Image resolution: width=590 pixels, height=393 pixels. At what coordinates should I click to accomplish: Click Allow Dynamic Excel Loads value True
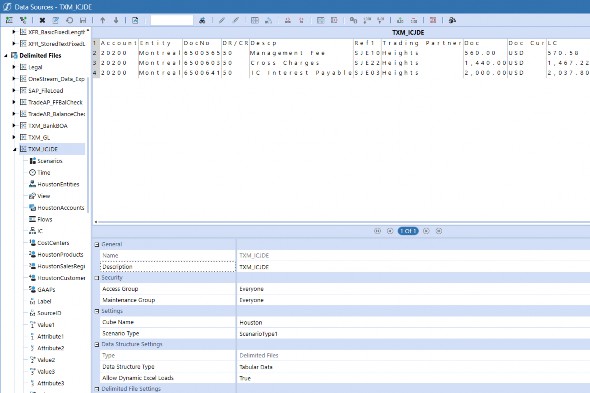click(x=245, y=378)
